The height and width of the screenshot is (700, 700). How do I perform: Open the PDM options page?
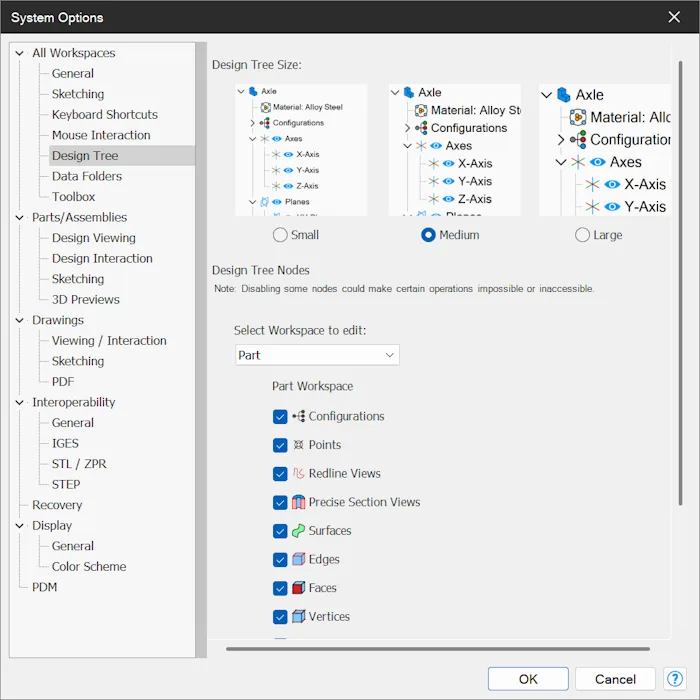45,587
